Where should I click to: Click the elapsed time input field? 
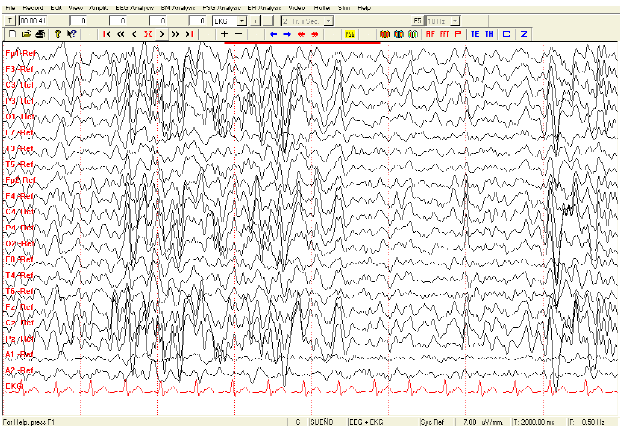coord(33,21)
